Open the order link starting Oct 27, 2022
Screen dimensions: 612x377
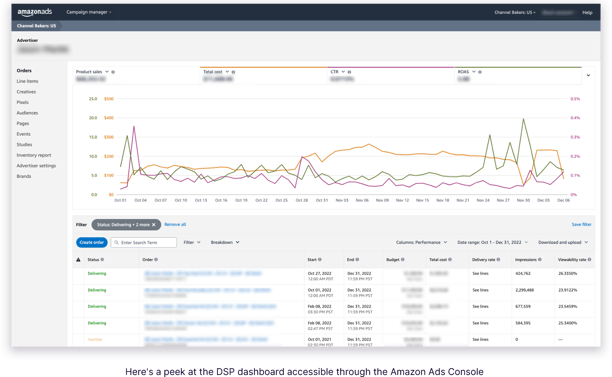point(203,274)
